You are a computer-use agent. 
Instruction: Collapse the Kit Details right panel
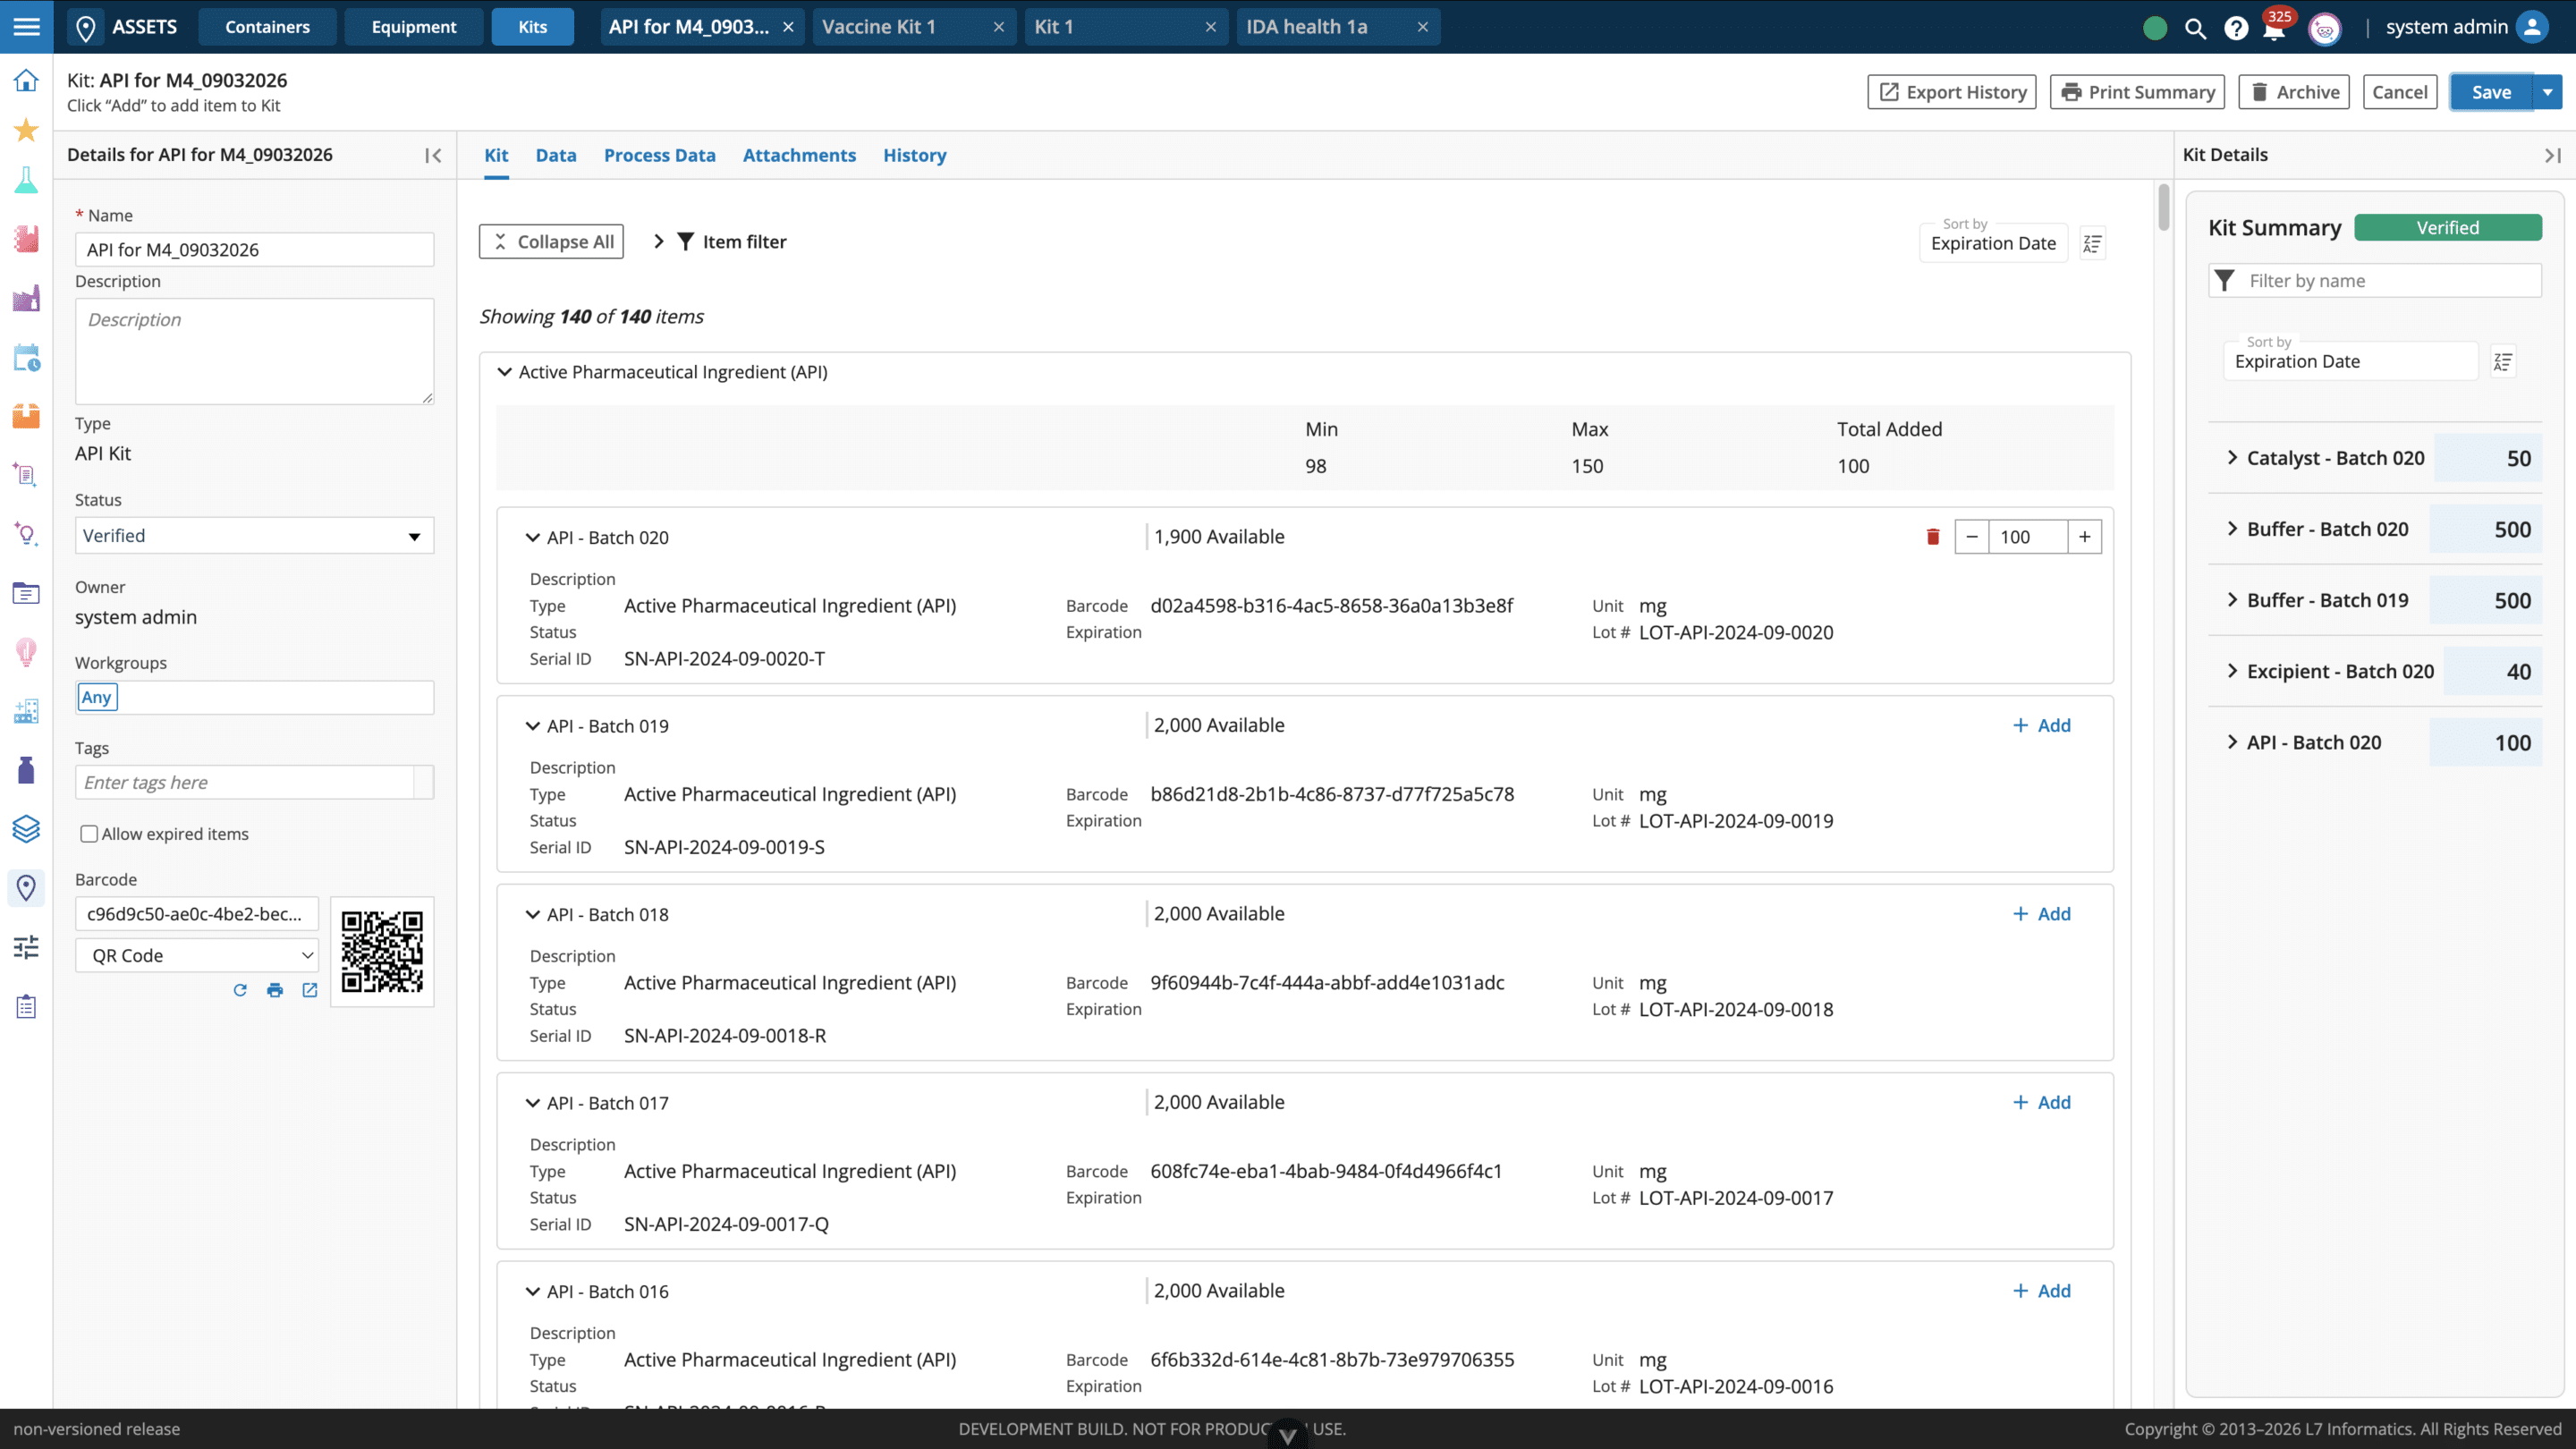pos(2553,155)
